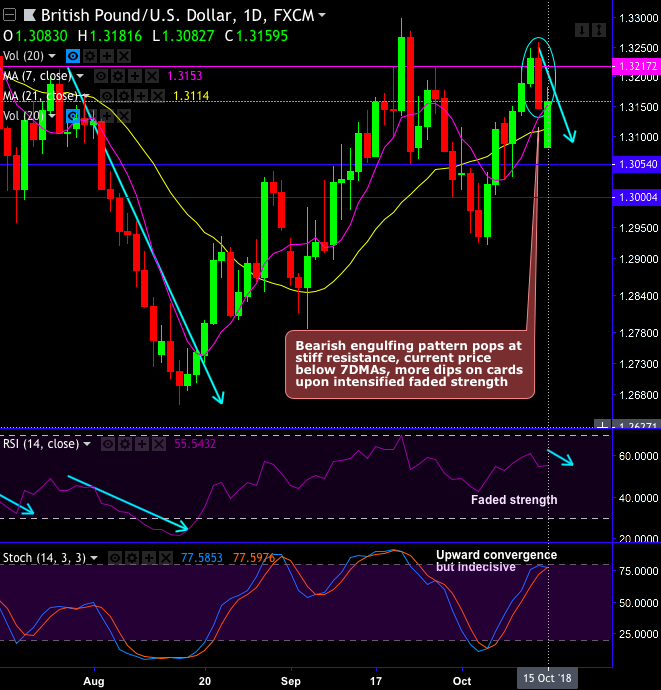Click the 1.33000 tick on price axis
The height and width of the screenshot is (690, 661).
point(639,18)
